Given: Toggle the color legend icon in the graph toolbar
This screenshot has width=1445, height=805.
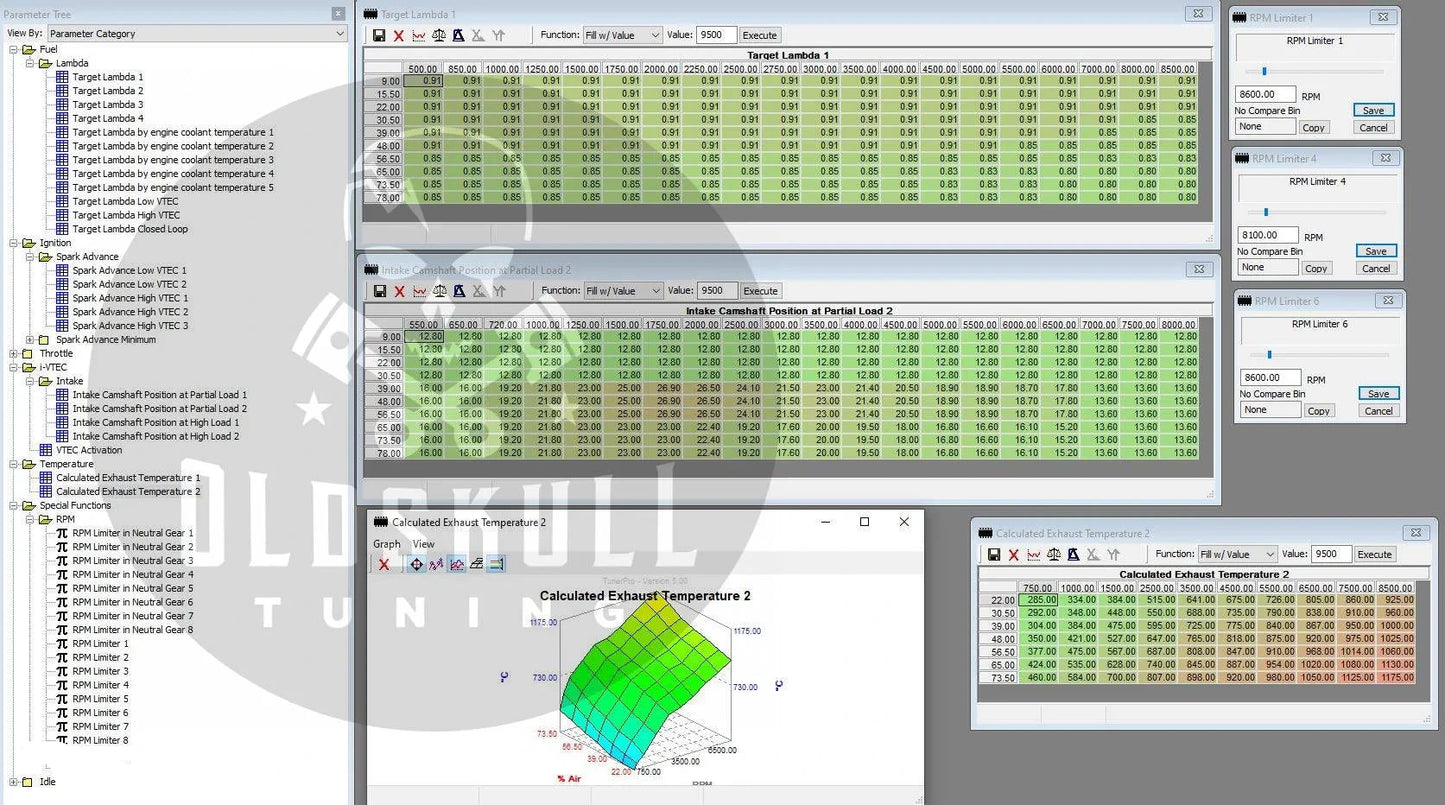Looking at the screenshot, I should [x=496, y=565].
